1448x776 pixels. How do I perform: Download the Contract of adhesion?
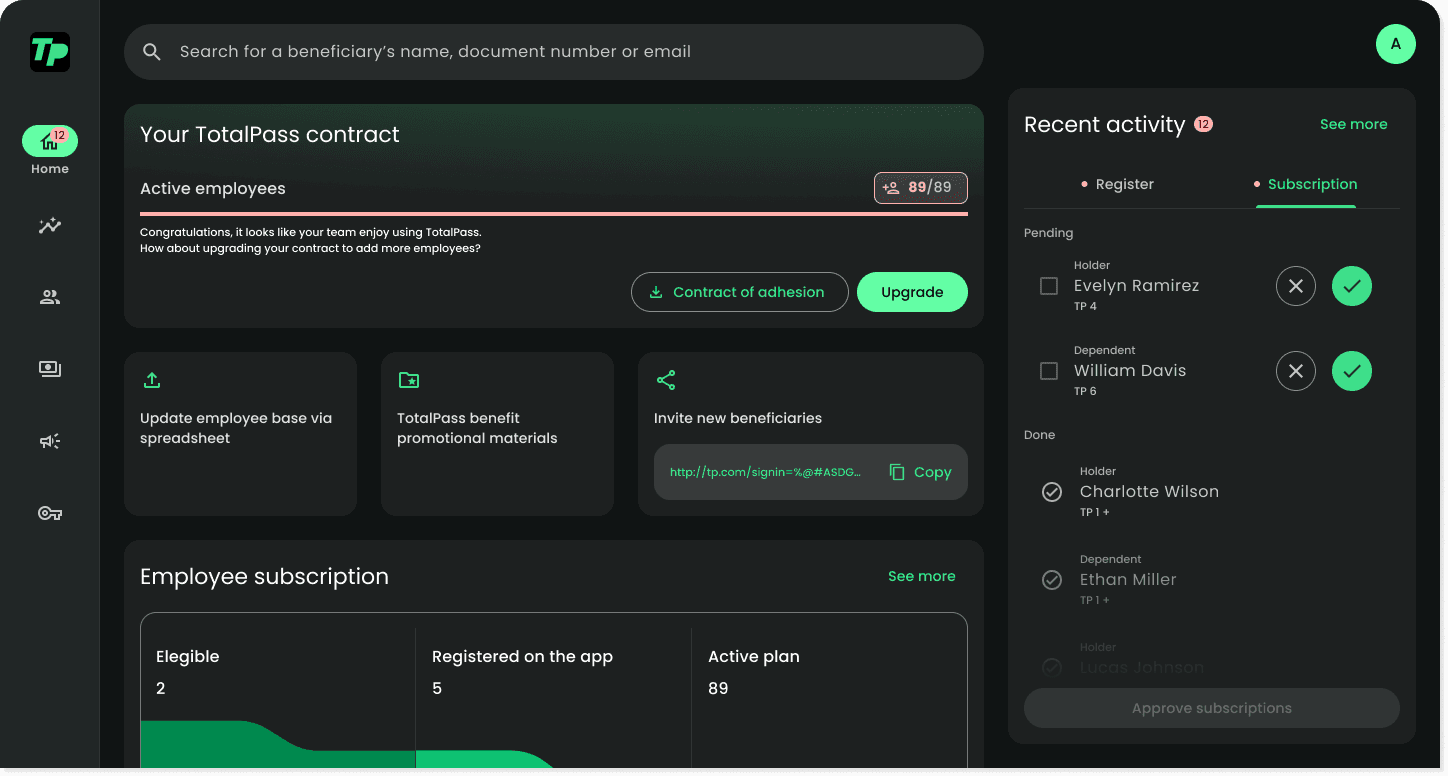pyautogui.click(x=740, y=292)
